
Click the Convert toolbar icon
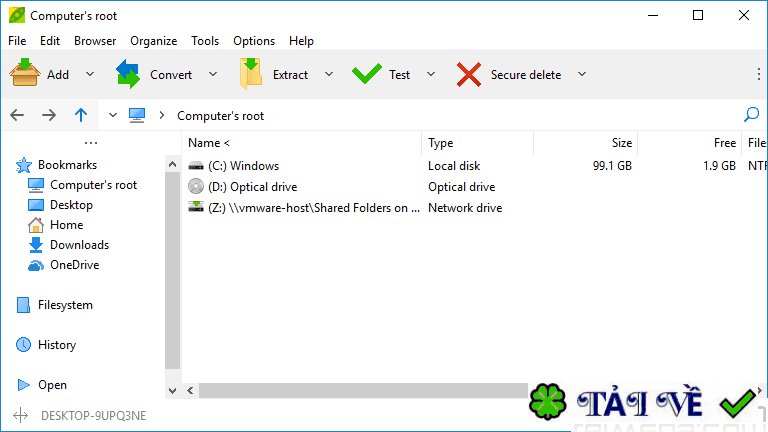click(128, 74)
